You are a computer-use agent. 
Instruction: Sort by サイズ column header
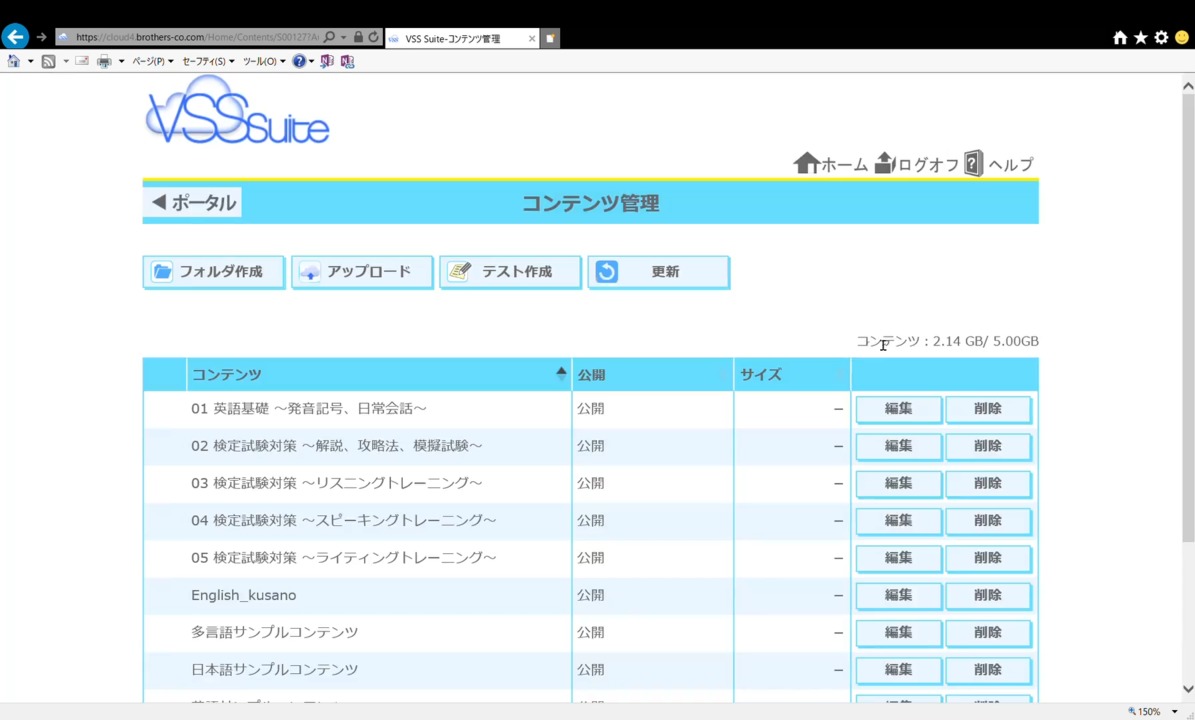tap(792, 375)
